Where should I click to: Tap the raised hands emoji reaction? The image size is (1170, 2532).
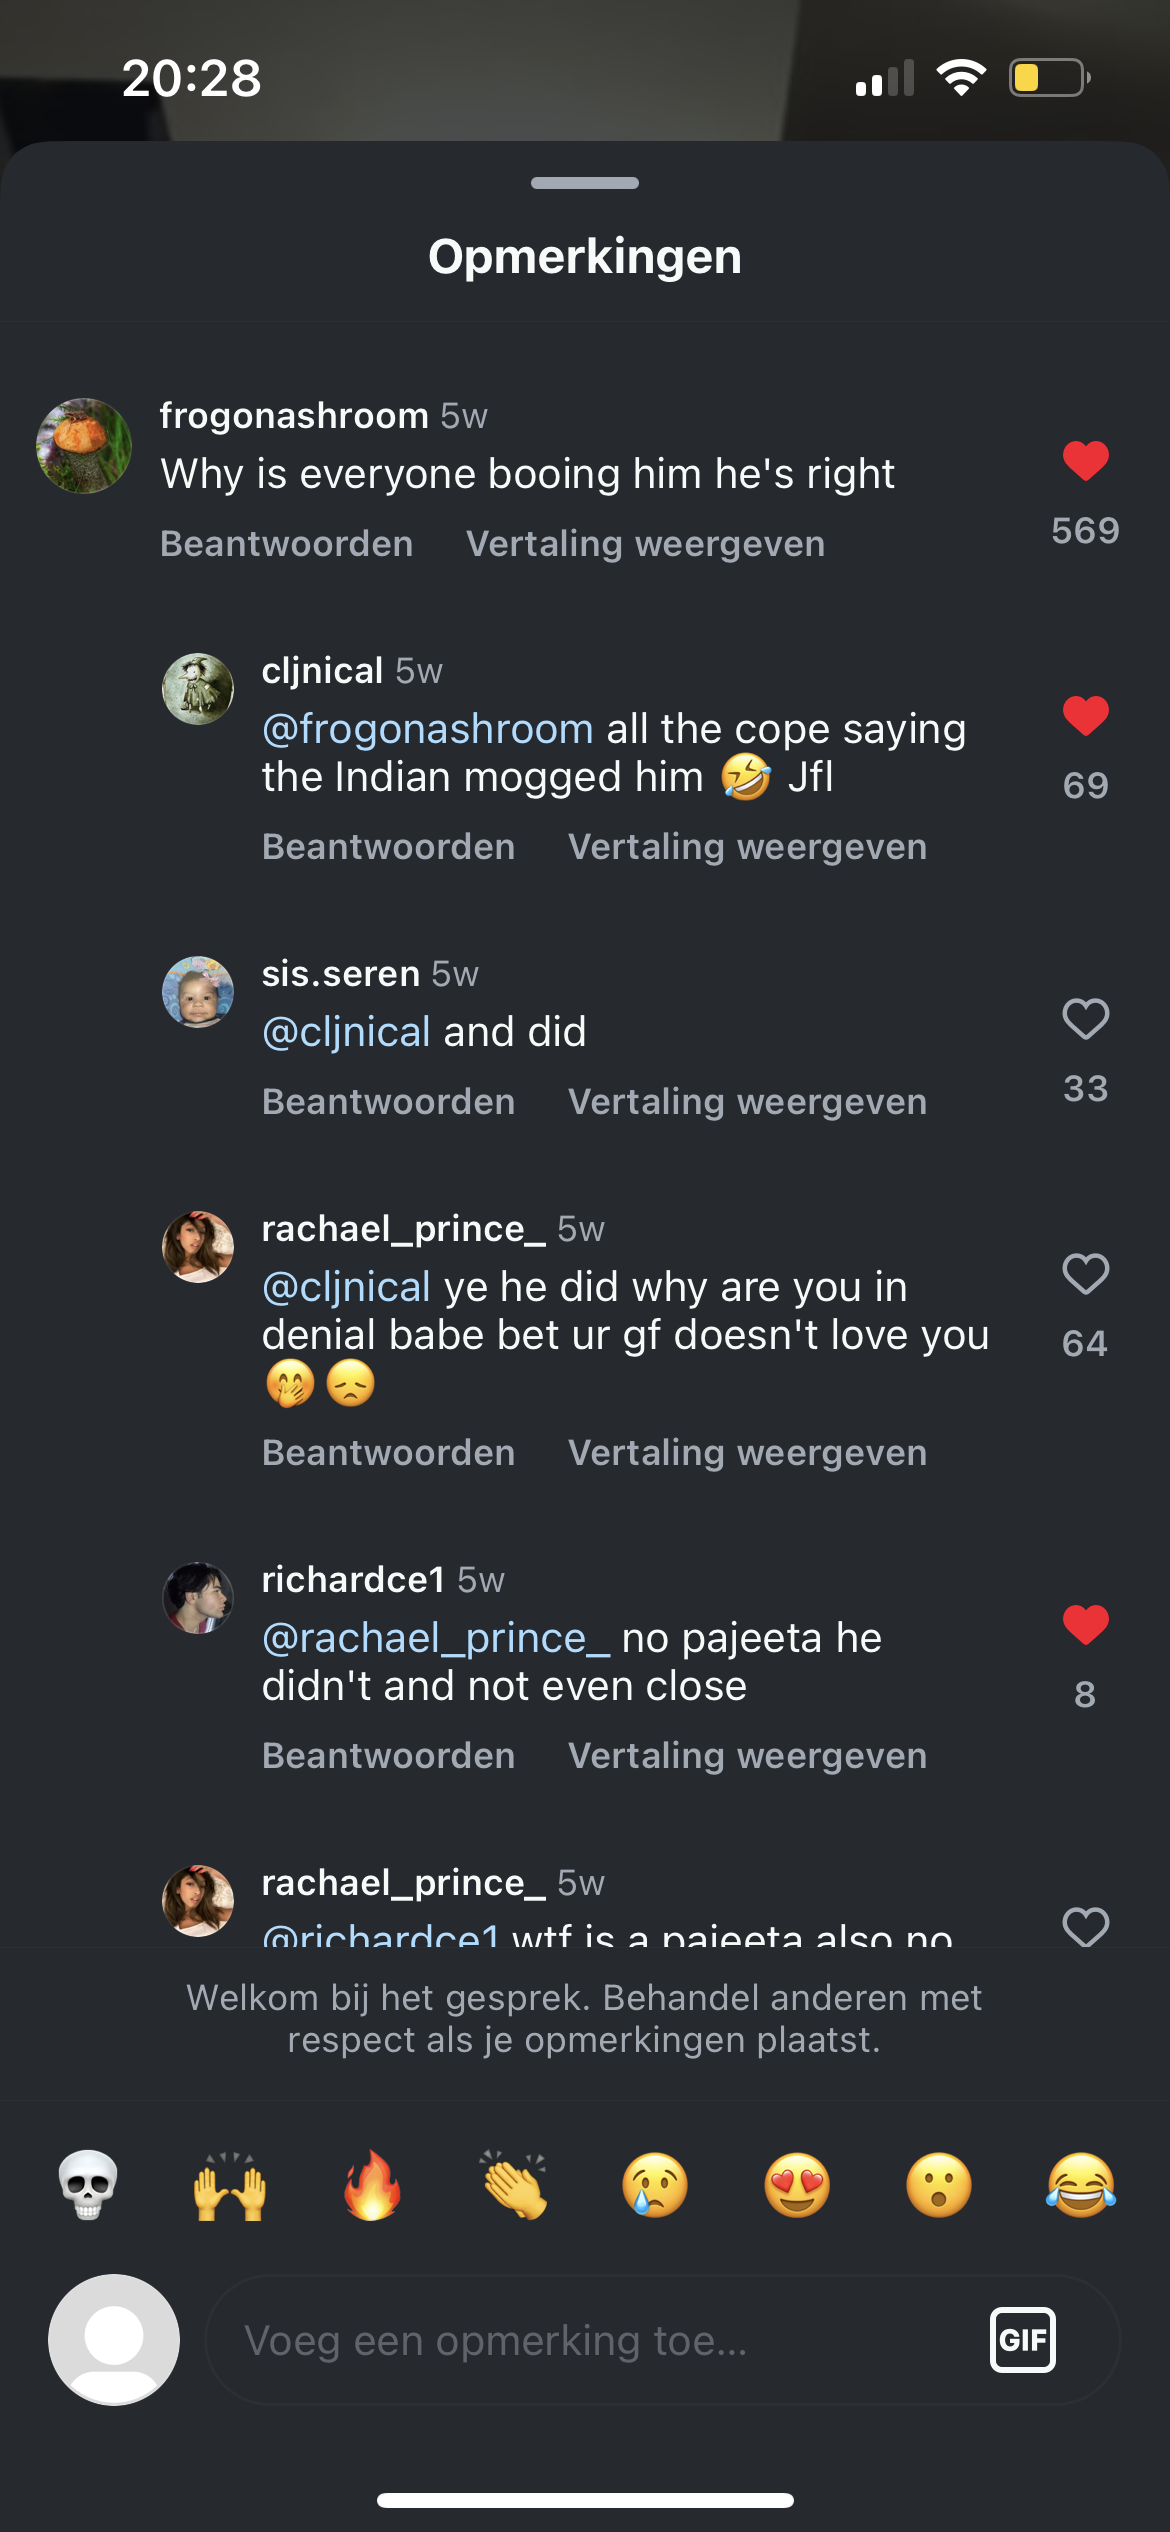click(x=230, y=2185)
